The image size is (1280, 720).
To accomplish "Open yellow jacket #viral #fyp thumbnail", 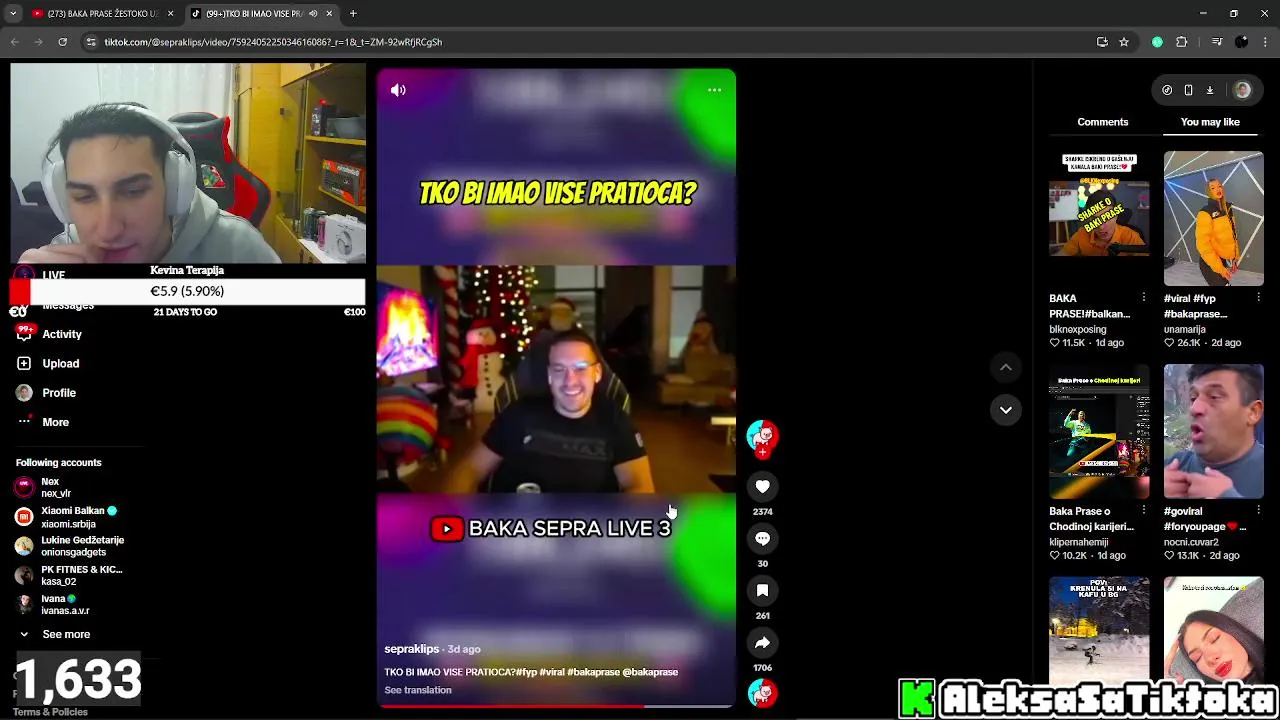I will (x=1213, y=218).
